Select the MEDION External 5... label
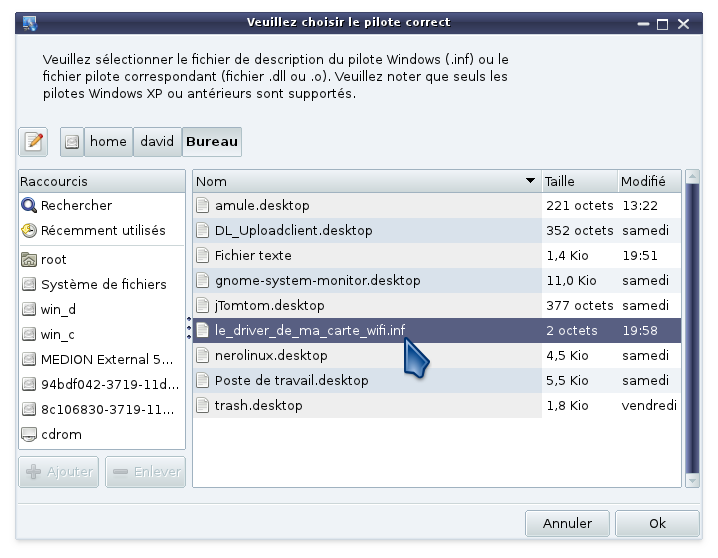This screenshot has height=558, width=718. pyautogui.click(x=107, y=359)
